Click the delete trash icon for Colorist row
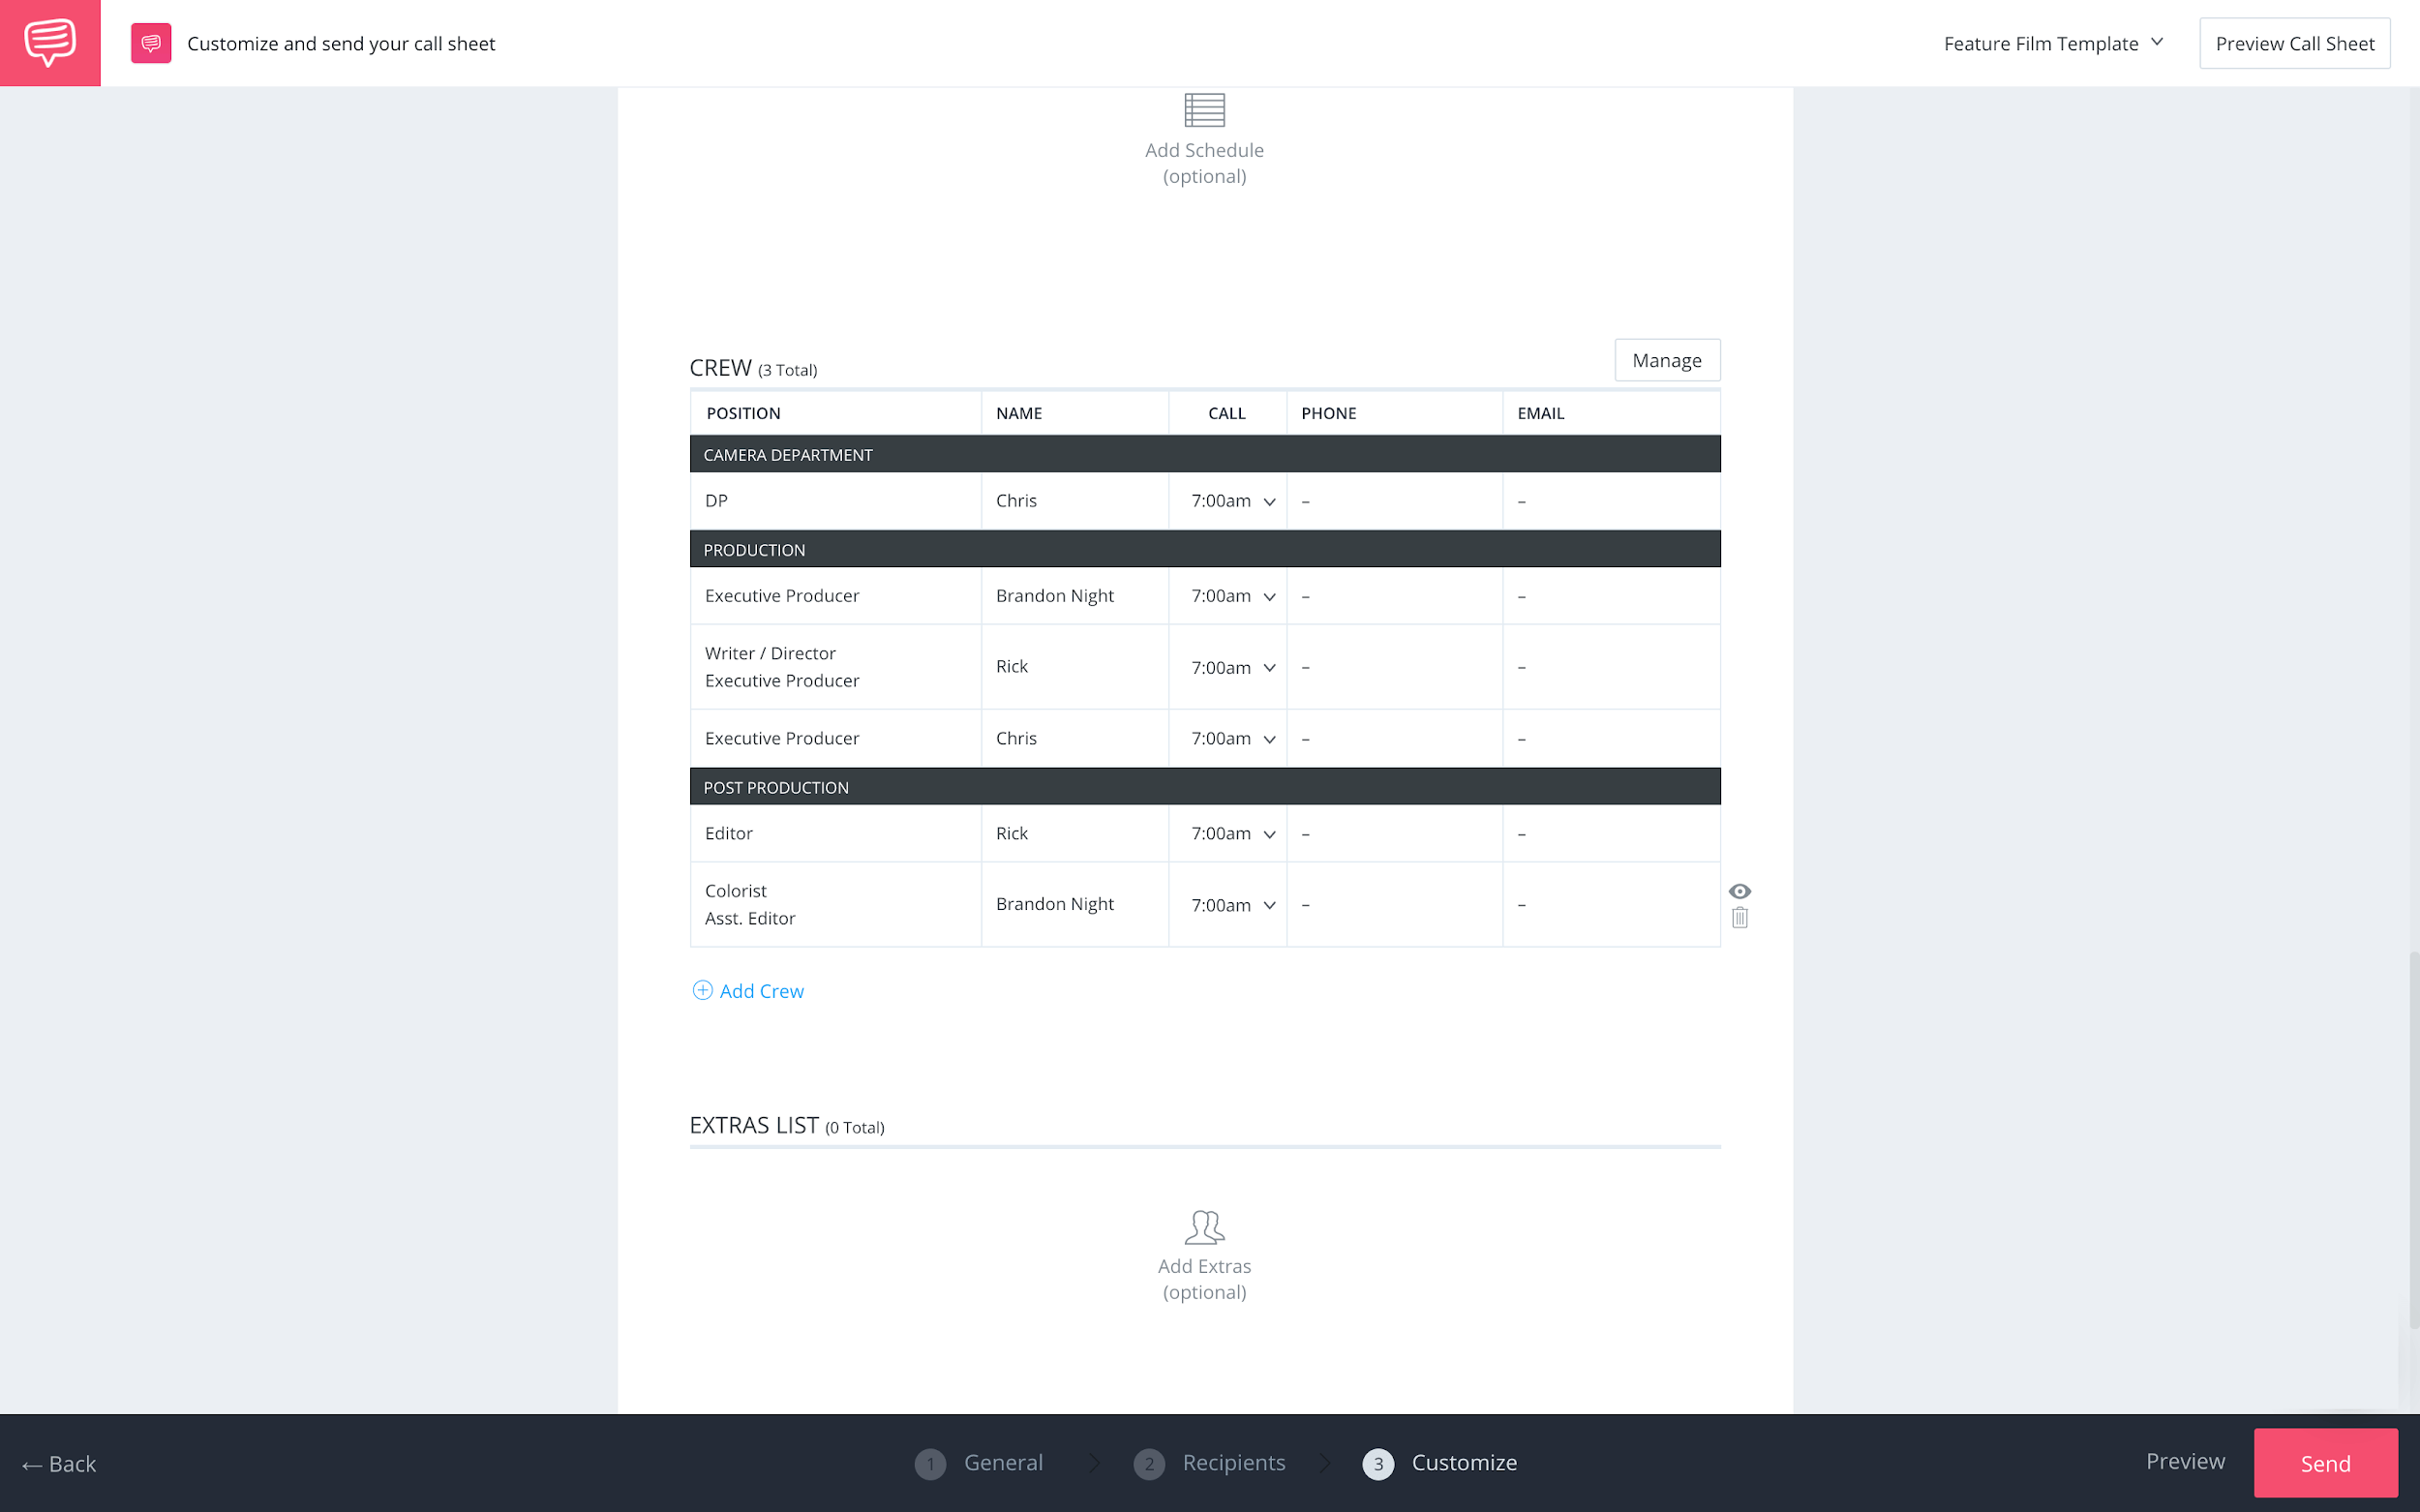 pos(1739,918)
